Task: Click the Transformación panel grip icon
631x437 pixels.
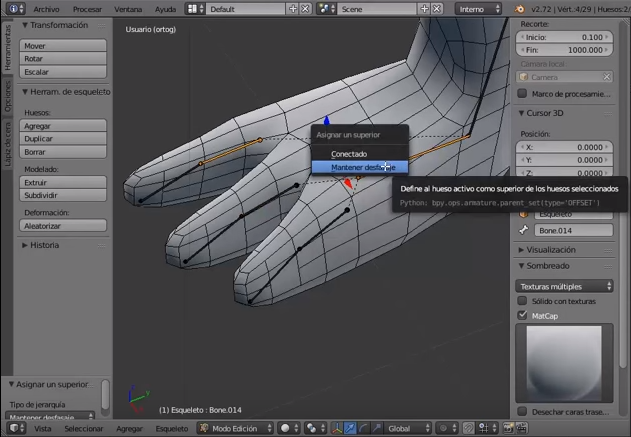Action: [x=102, y=25]
